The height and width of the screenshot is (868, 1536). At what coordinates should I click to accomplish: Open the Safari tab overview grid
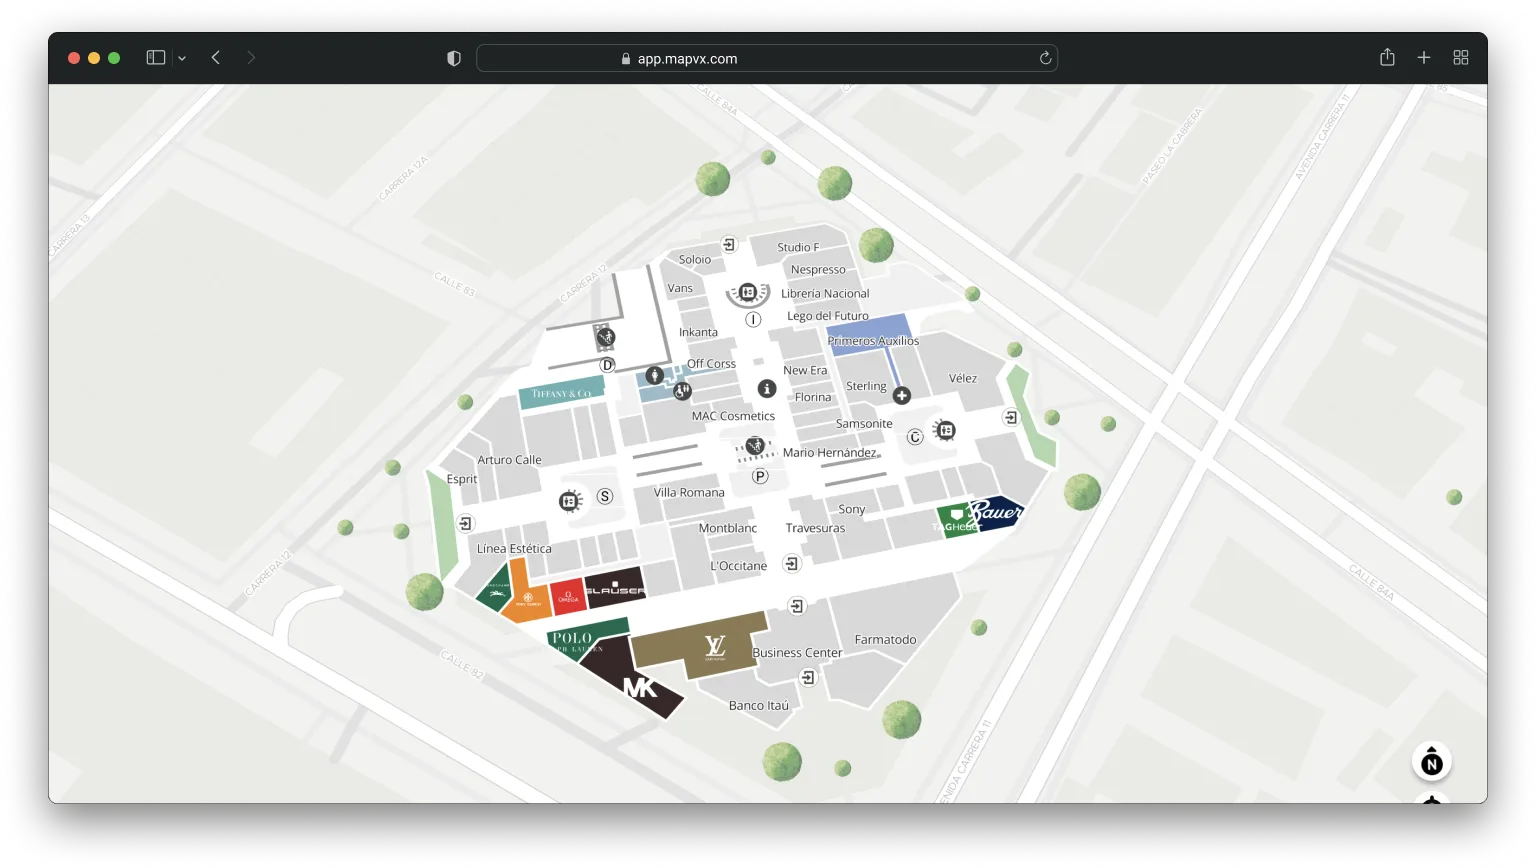click(1461, 57)
